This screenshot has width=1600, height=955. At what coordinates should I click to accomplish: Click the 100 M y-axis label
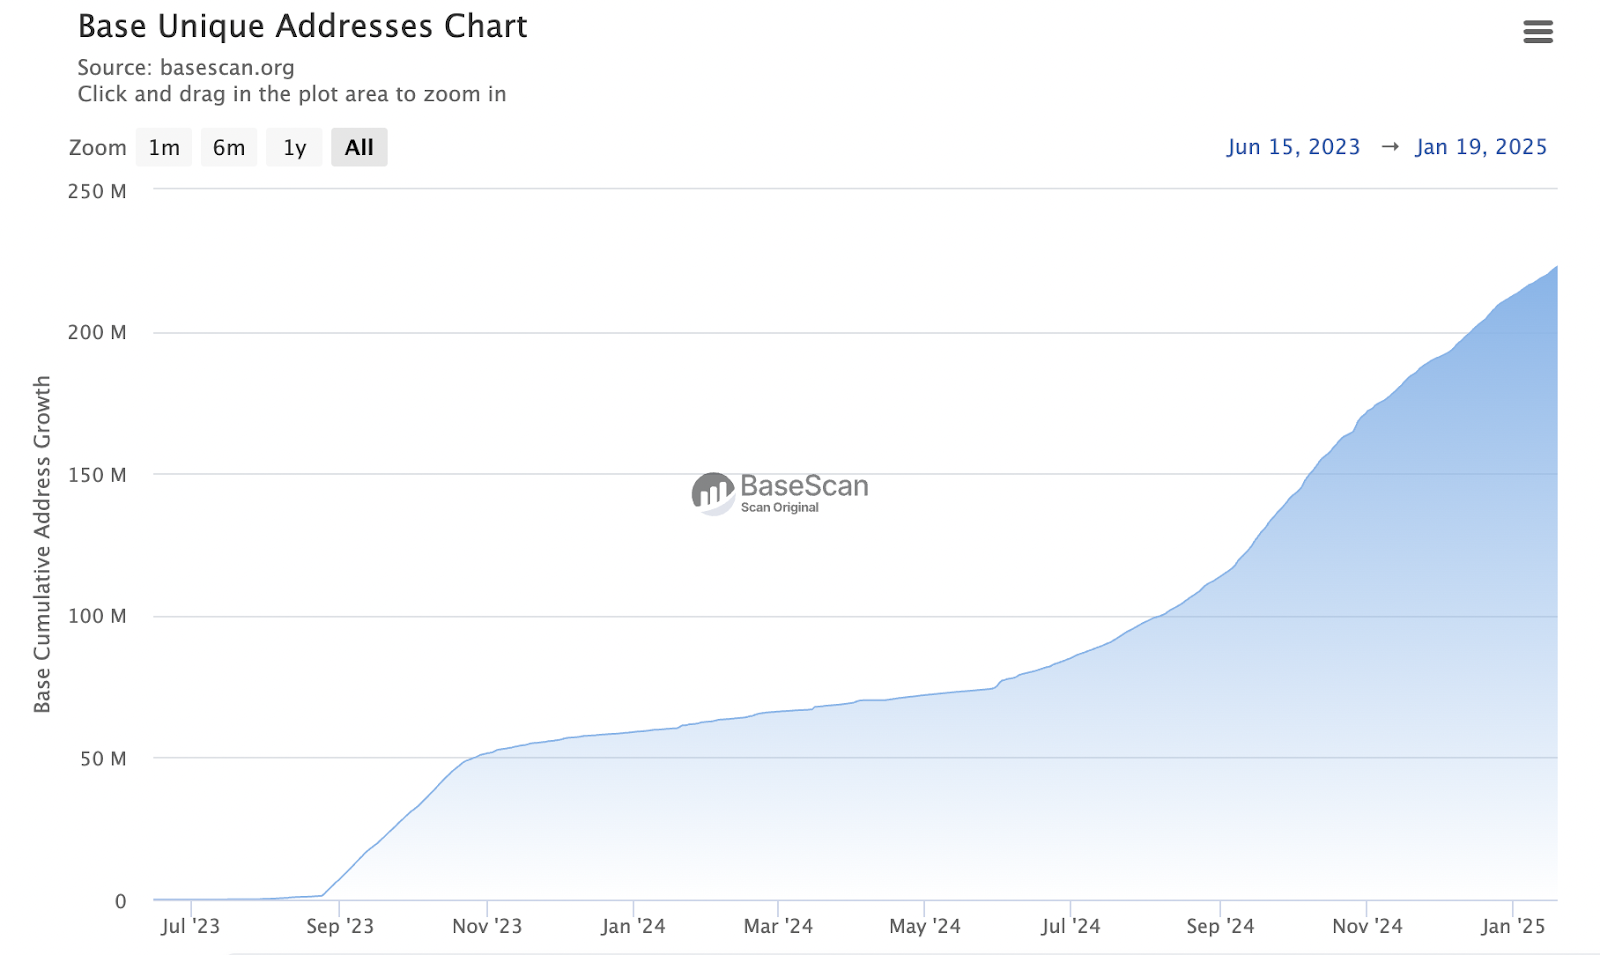click(97, 616)
